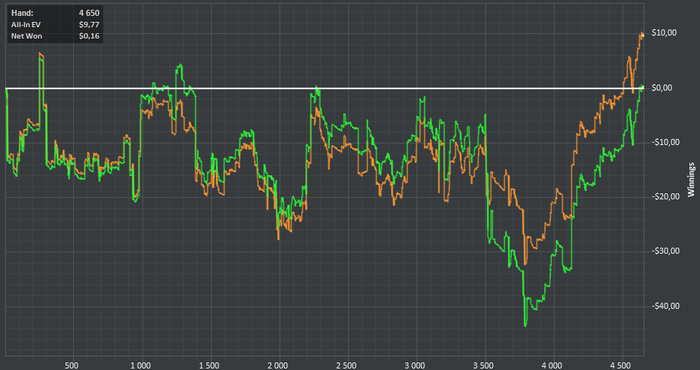Click the orange All-In EV line endpoint marker
Screen dimensions: 700x370
[642, 34]
